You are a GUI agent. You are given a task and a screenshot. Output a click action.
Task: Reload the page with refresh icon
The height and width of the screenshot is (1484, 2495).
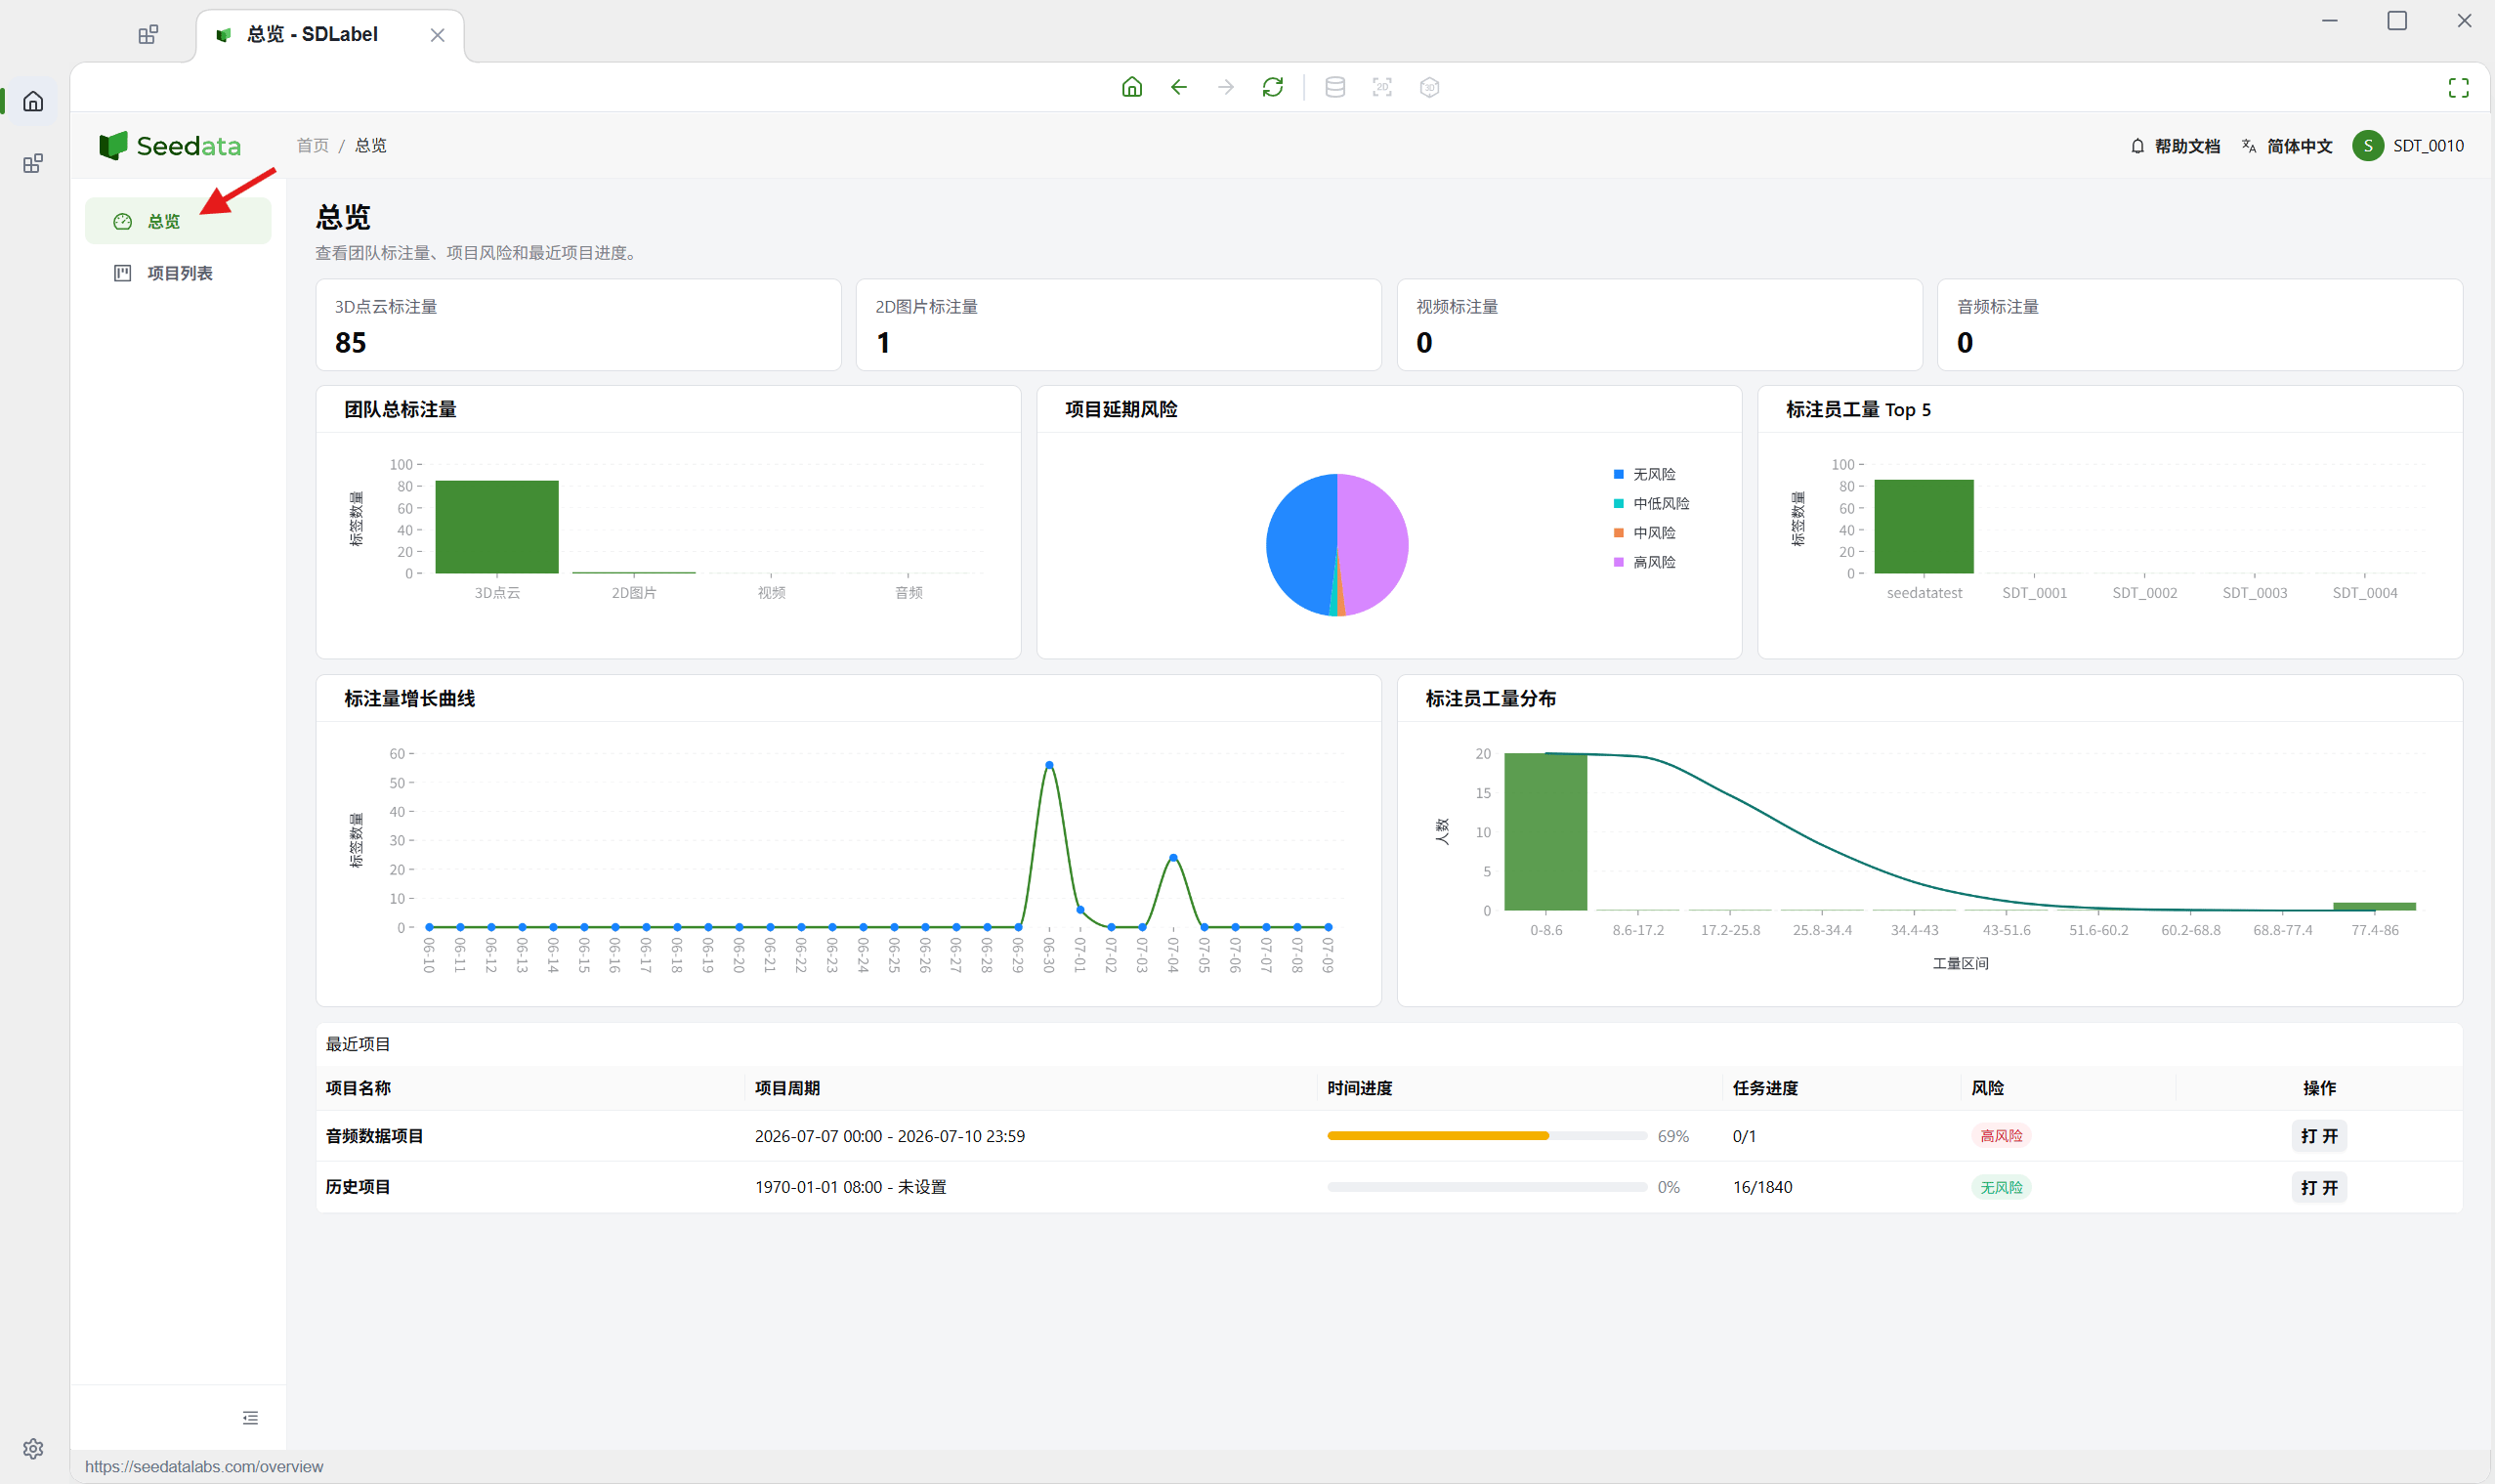pos(1272,87)
